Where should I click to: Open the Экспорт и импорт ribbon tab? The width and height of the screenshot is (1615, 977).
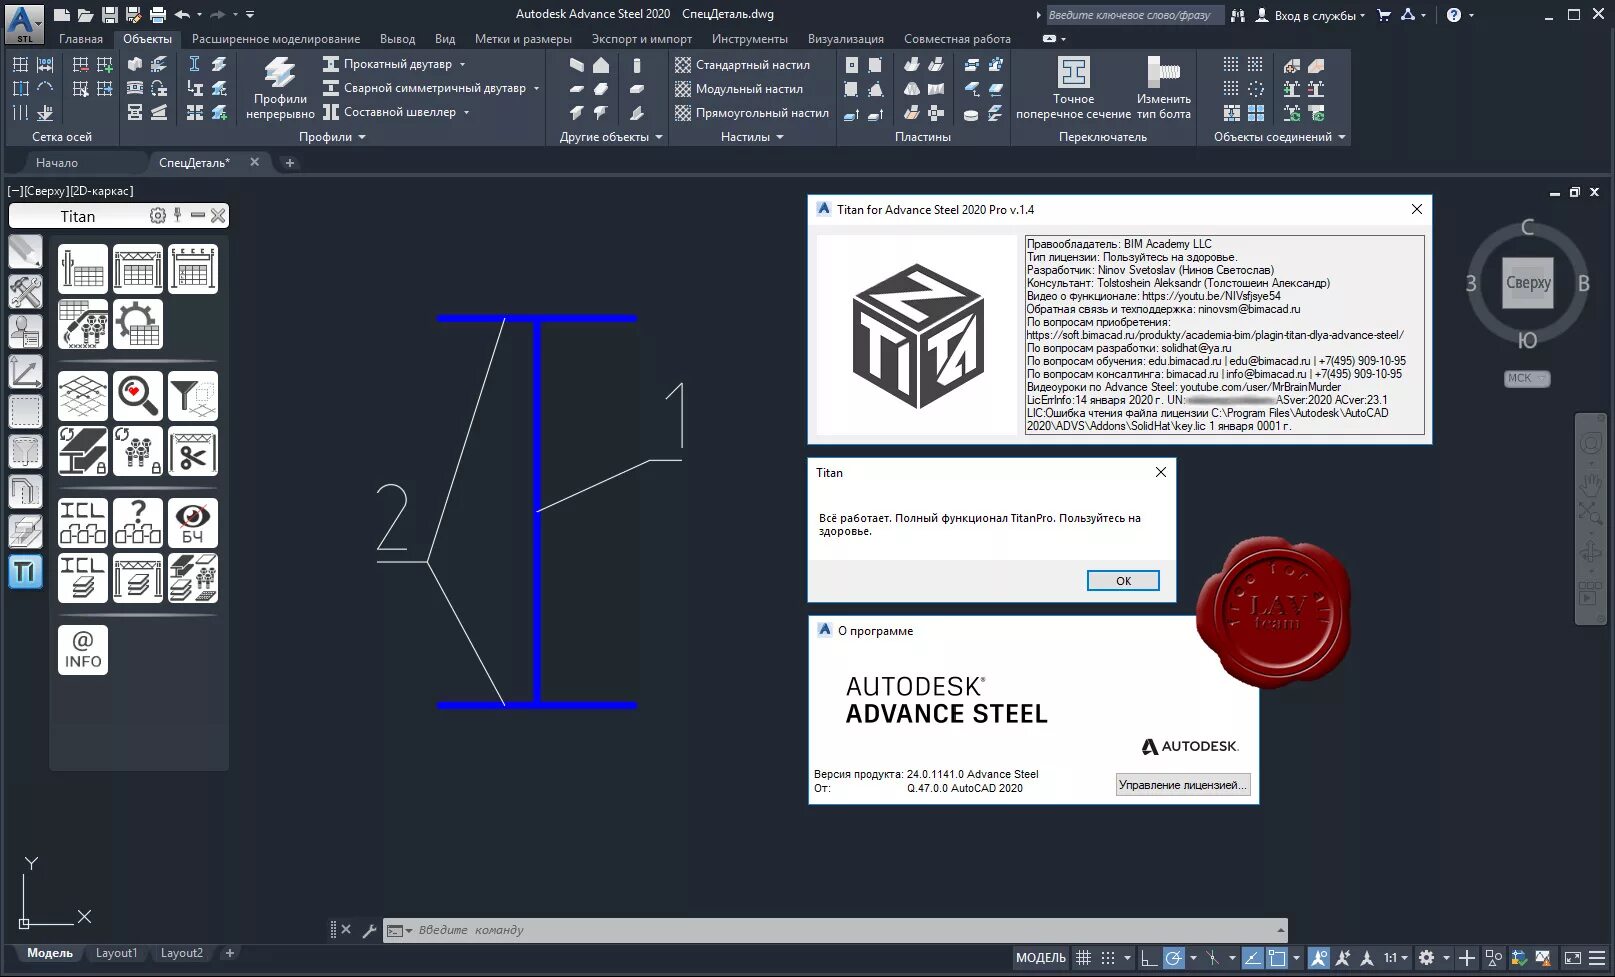(641, 39)
